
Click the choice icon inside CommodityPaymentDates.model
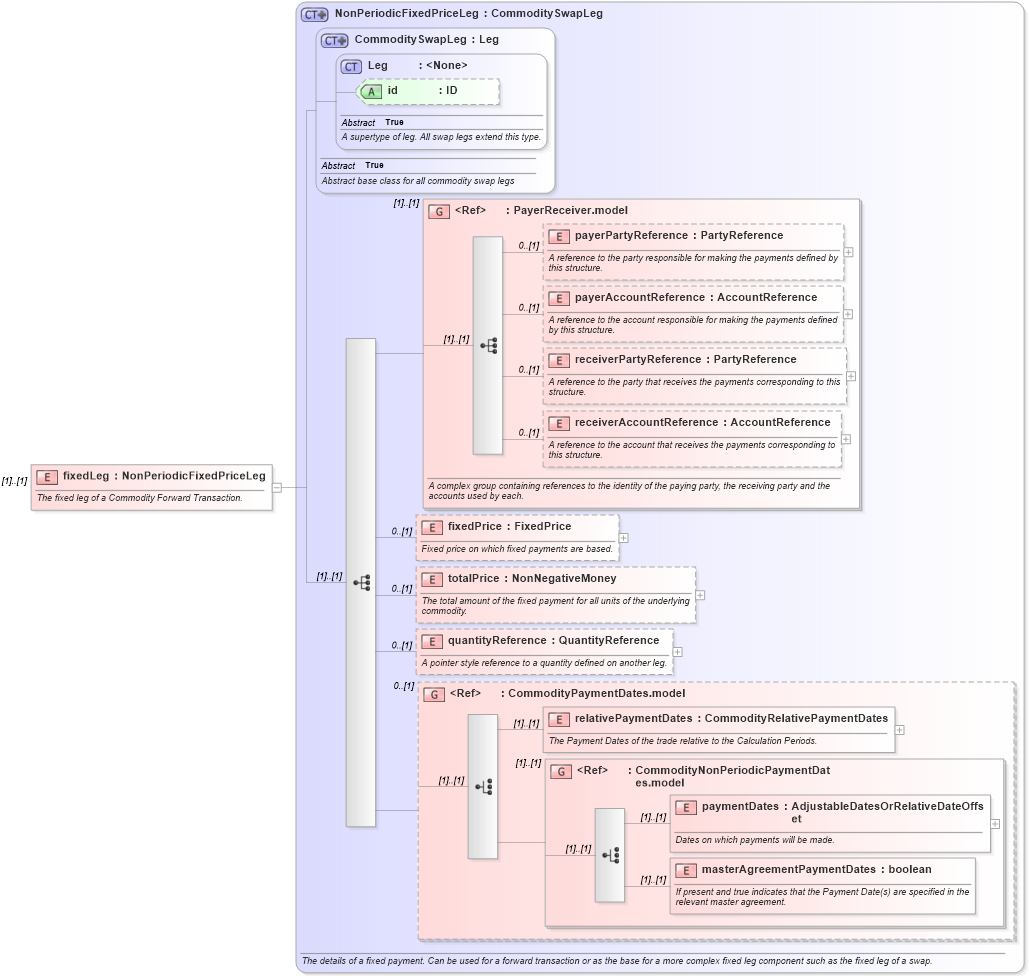(483, 786)
